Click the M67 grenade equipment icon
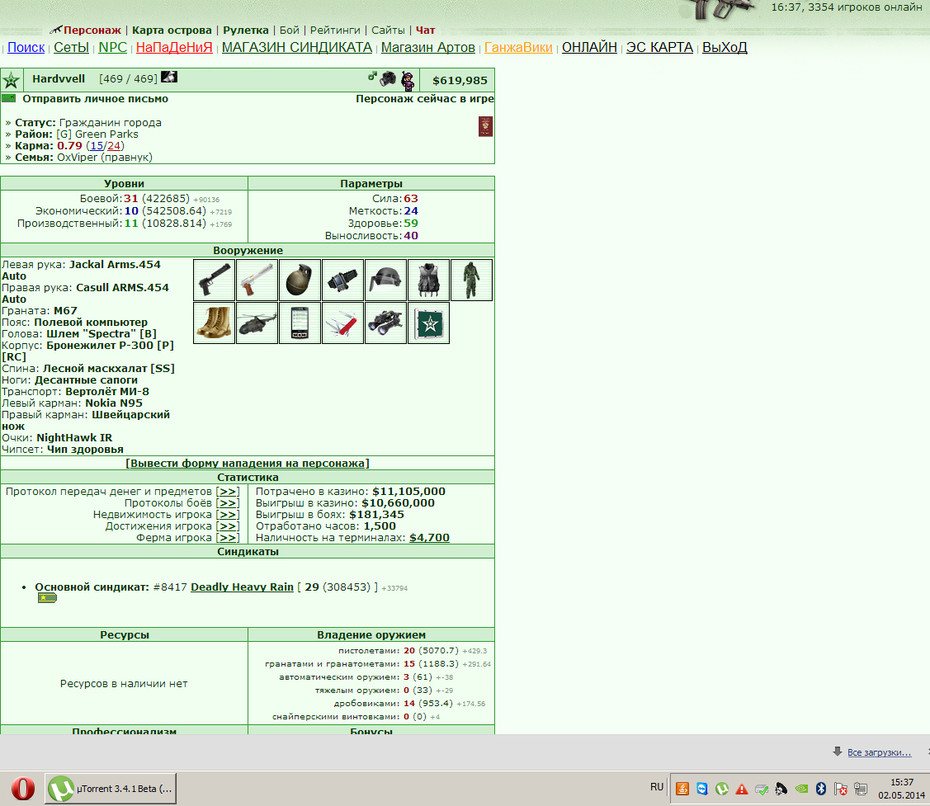The height and width of the screenshot is (806, 930). [x=300, y=280]
